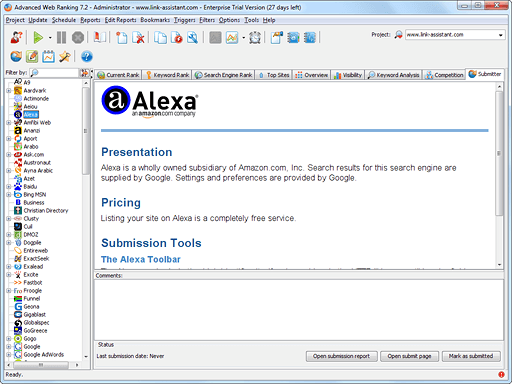Select Baidu in the search engine tree

click(30, 186)
